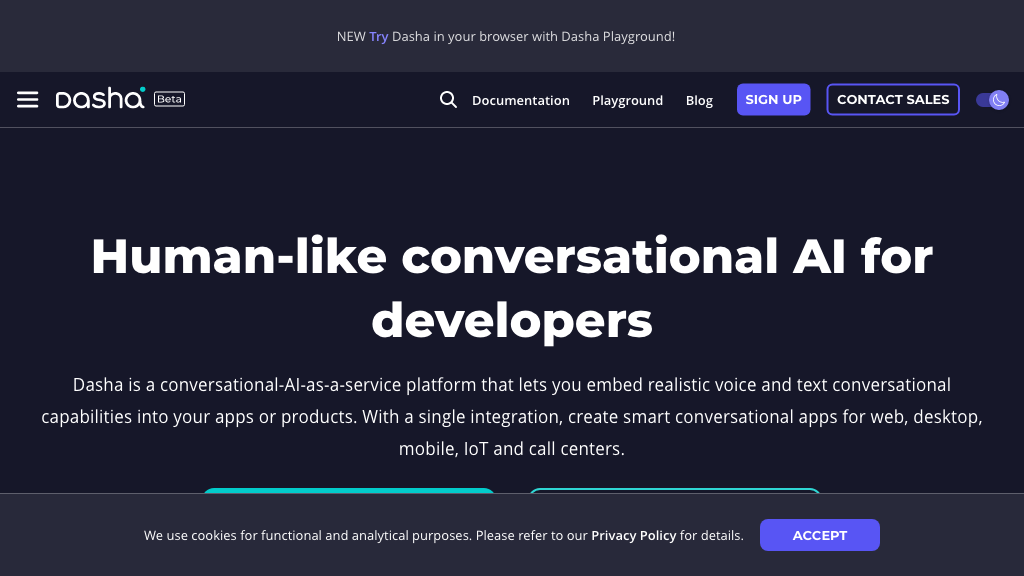The image size is (1024, 576).
Task: Click the NEW label in the announcement banner
Action: pyautogui.click(x=350, y=36)
